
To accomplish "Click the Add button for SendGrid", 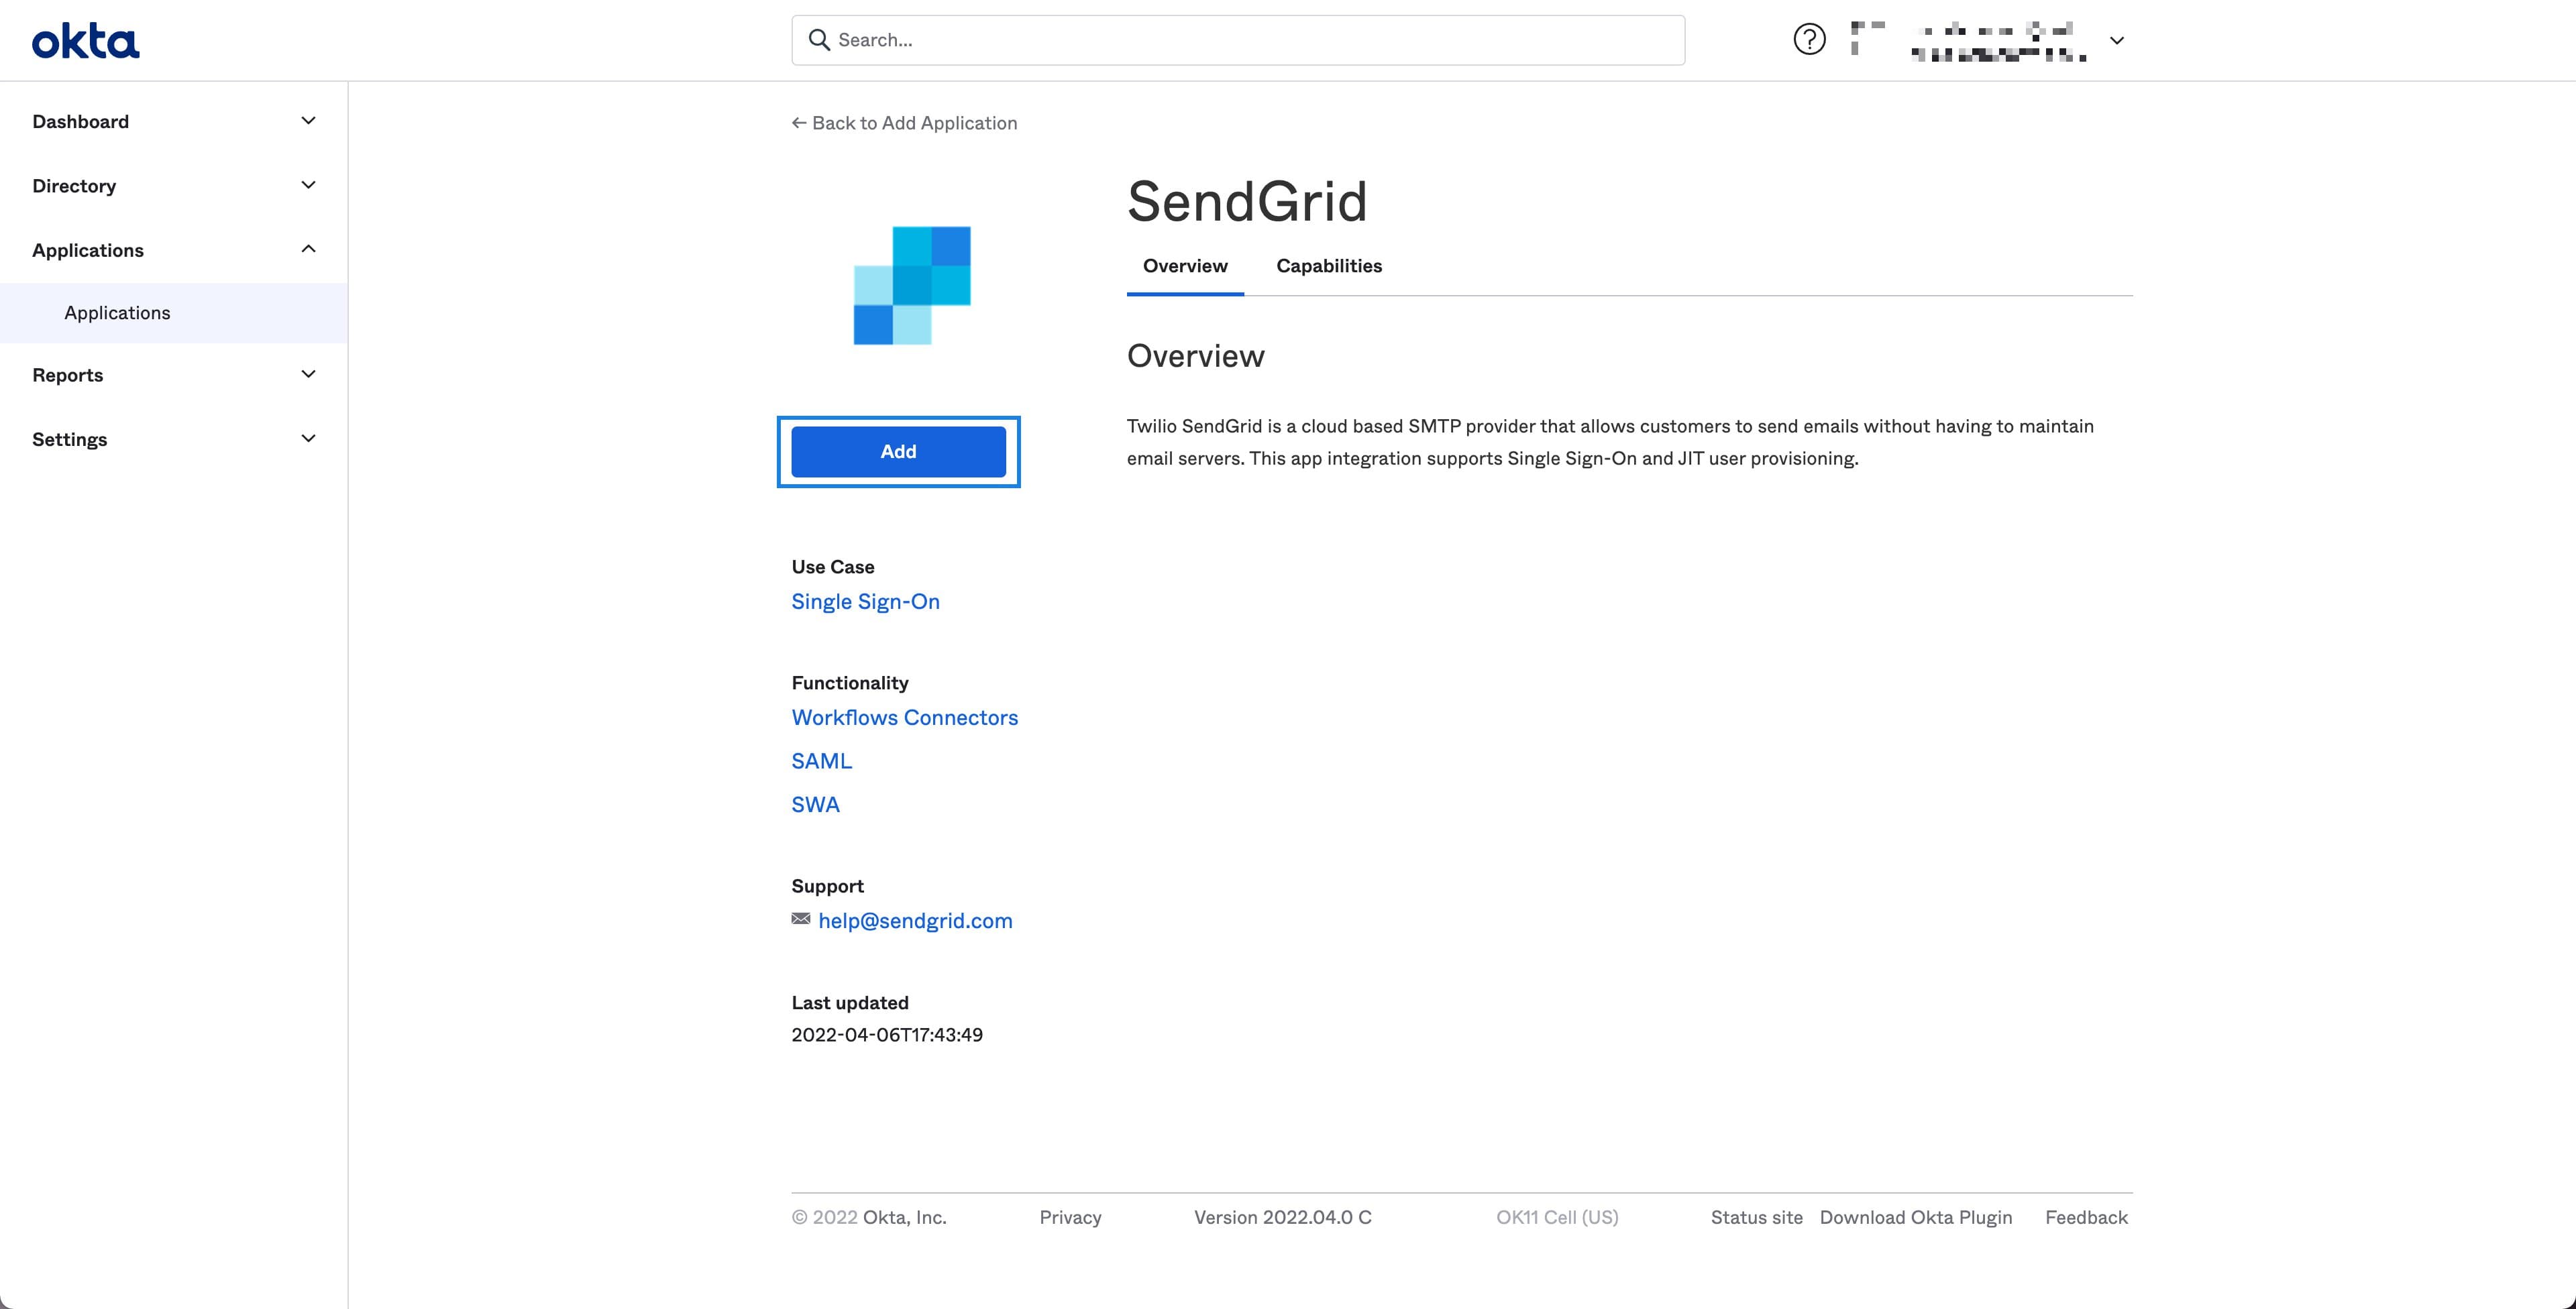I will [x=898, y=451].
